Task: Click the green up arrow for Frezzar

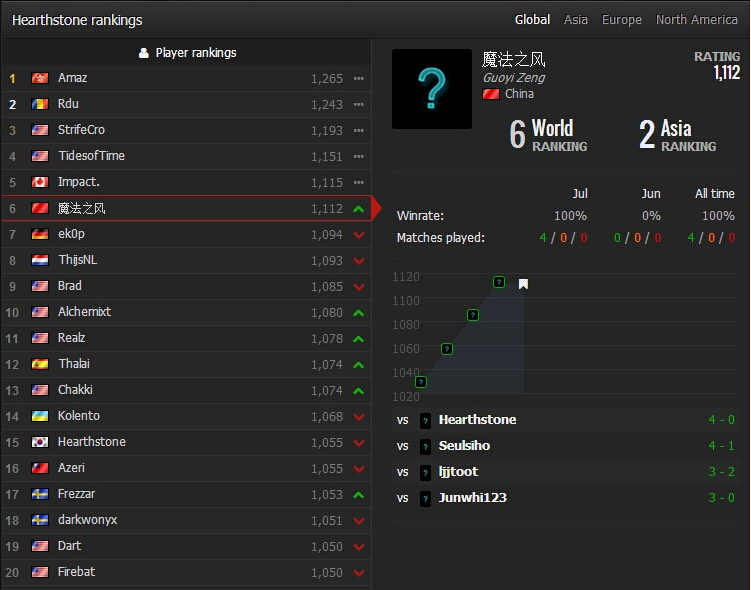Action: click(x=359, y=495)
